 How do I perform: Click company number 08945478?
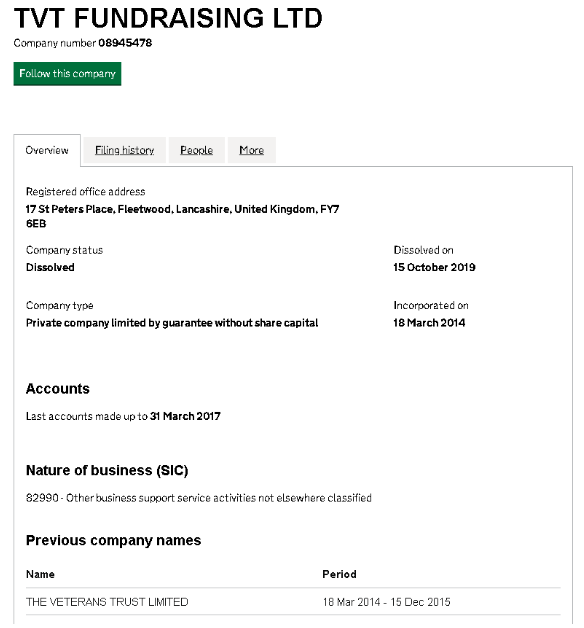click(x=125, y=43)
